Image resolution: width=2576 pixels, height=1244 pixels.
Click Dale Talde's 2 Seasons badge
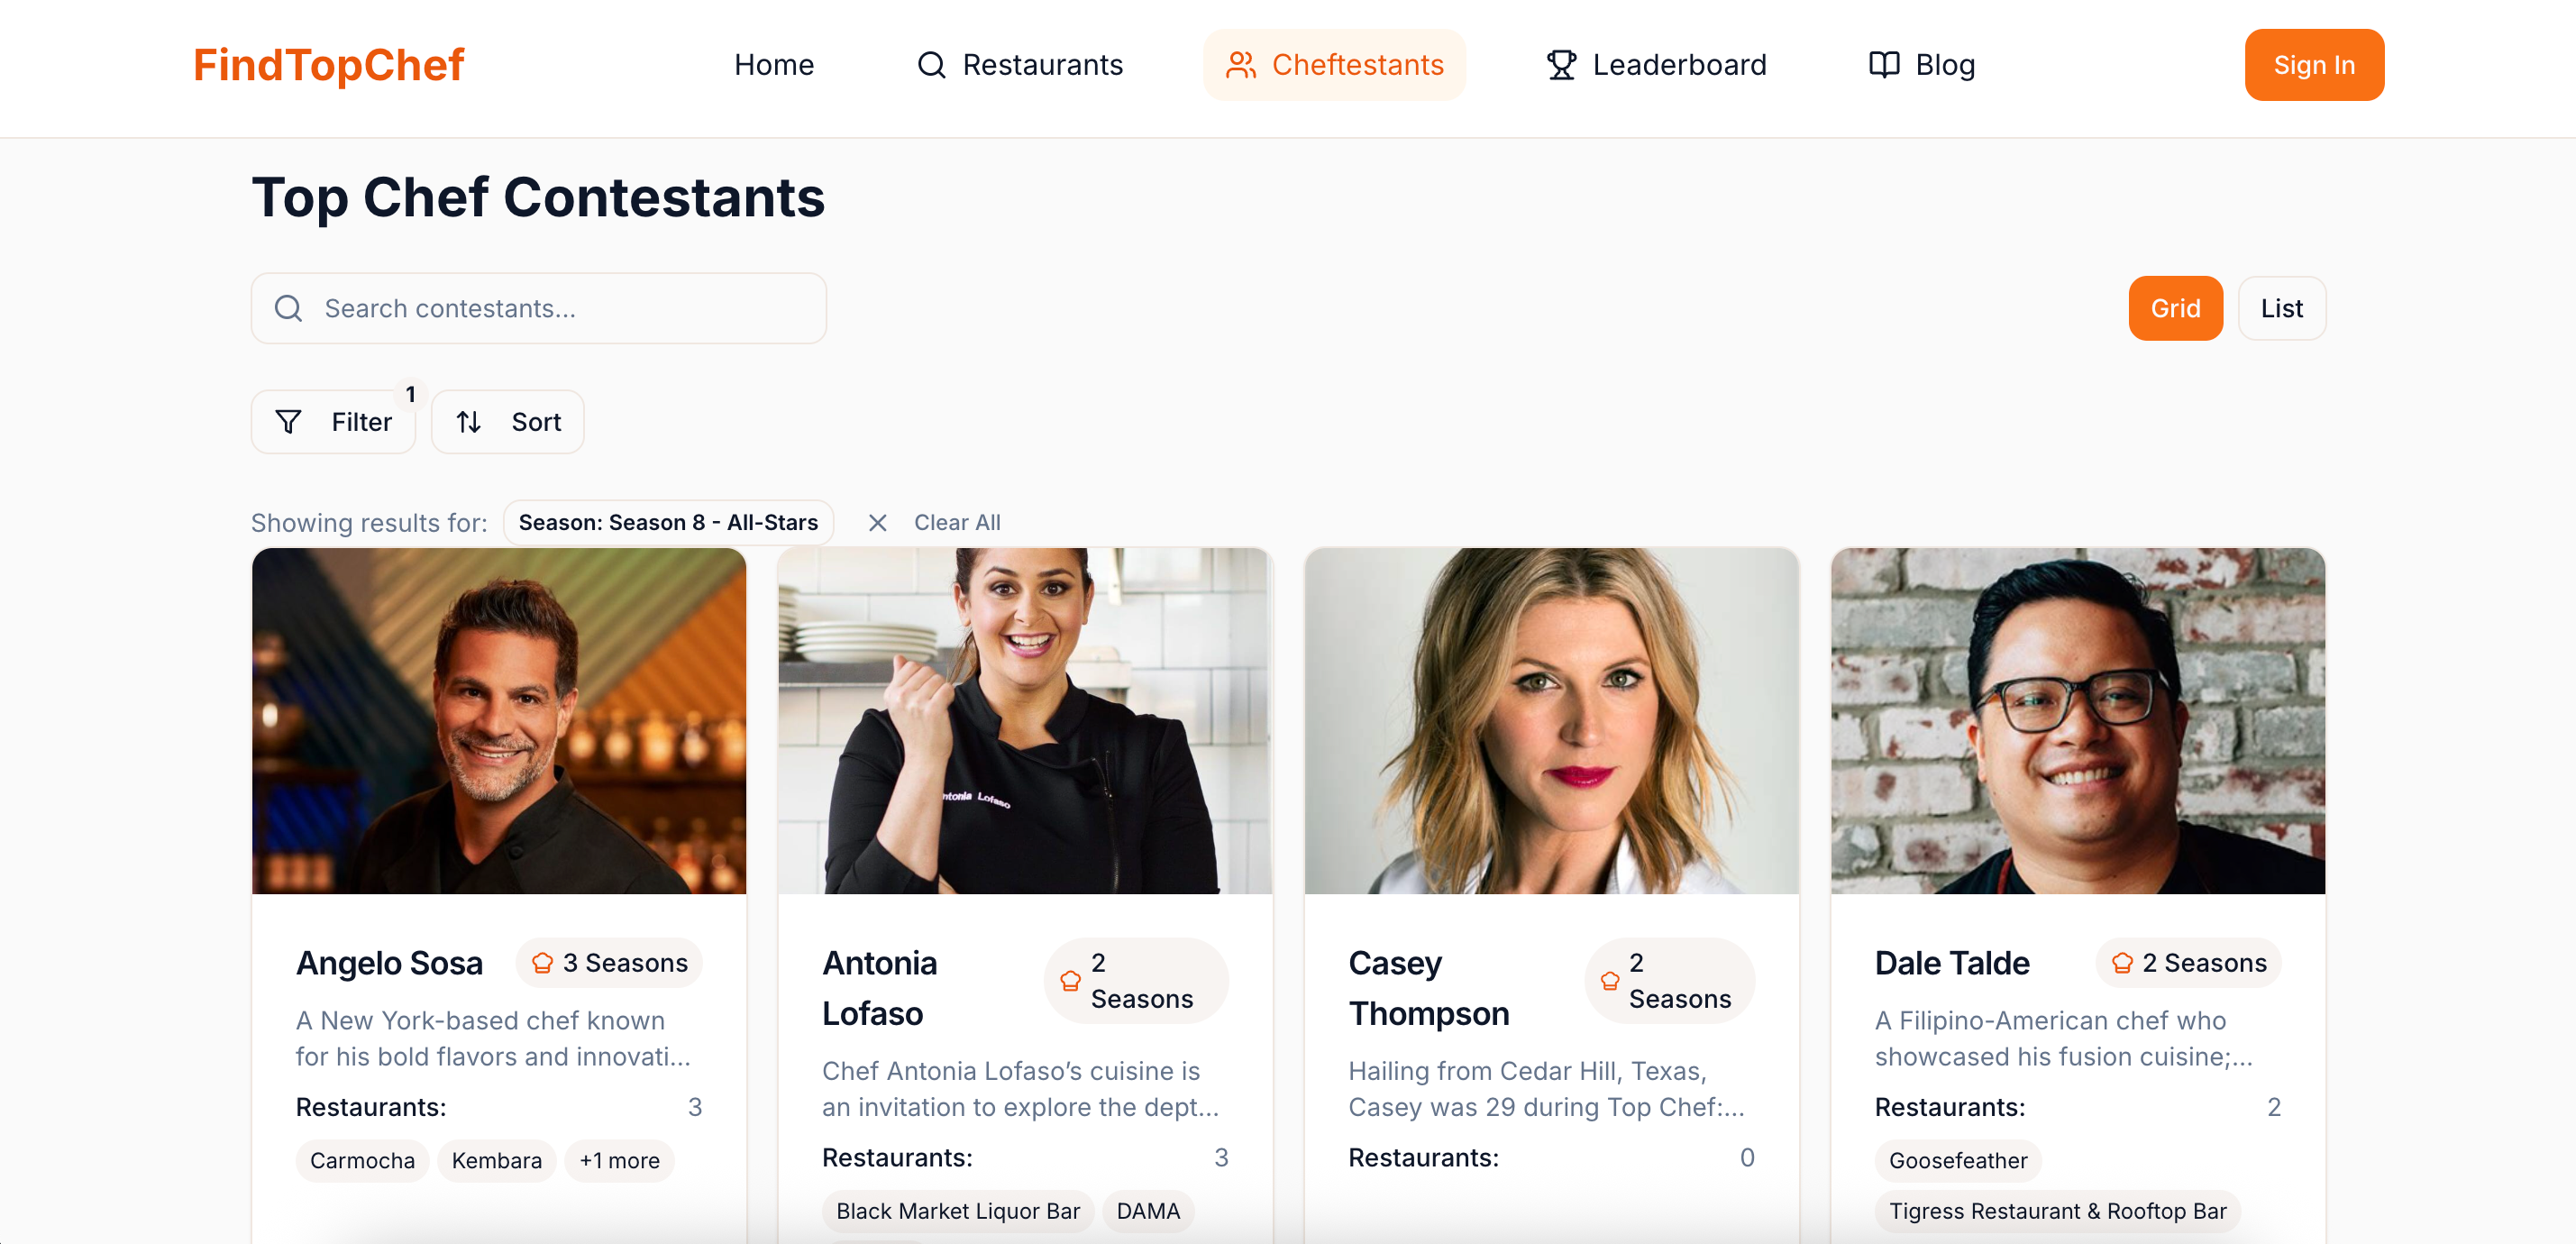[x=2188, y=962]
